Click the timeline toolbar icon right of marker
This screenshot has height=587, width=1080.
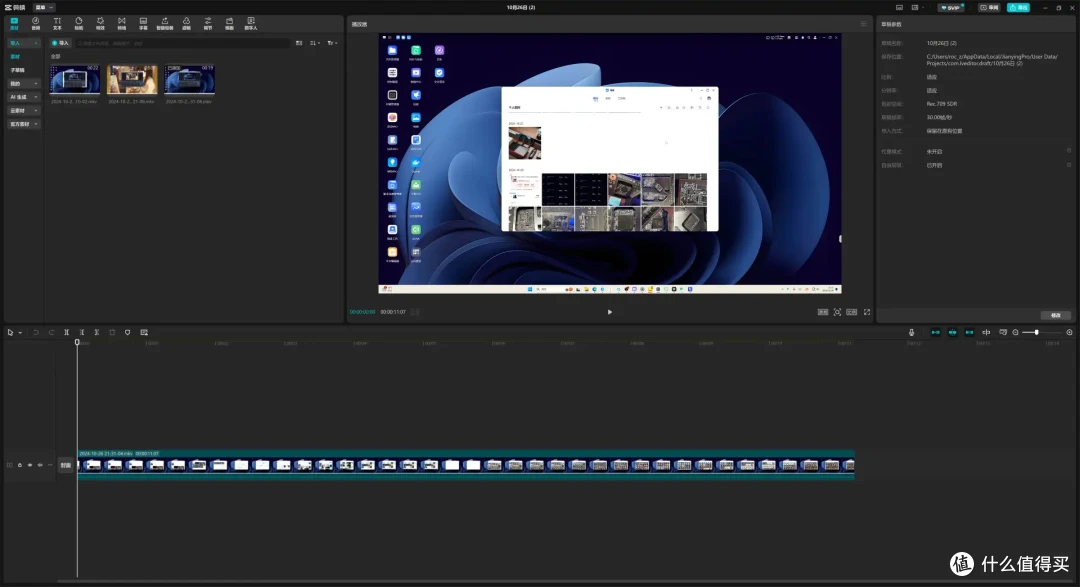coord(144,332)
